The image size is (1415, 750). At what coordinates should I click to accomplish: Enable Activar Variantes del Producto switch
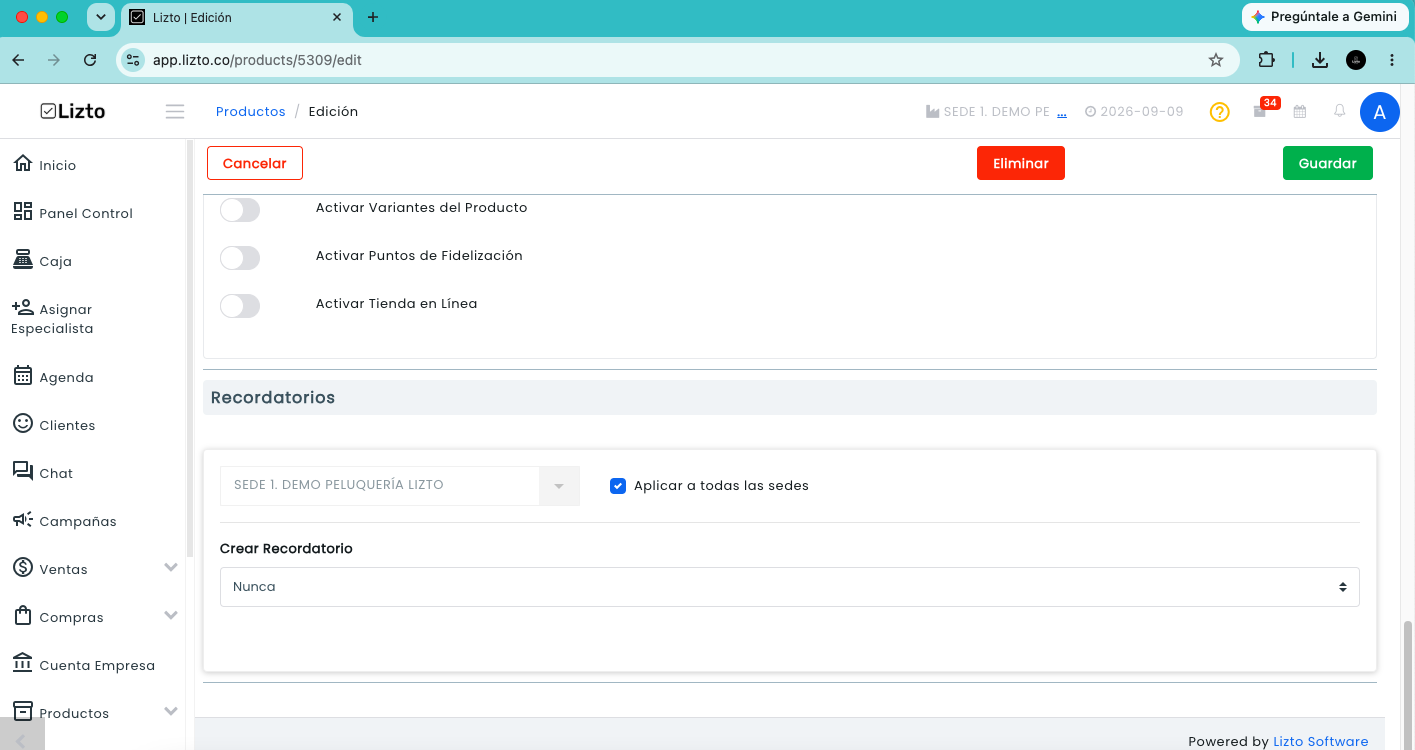pyautogui.click(x=240, y=210)
